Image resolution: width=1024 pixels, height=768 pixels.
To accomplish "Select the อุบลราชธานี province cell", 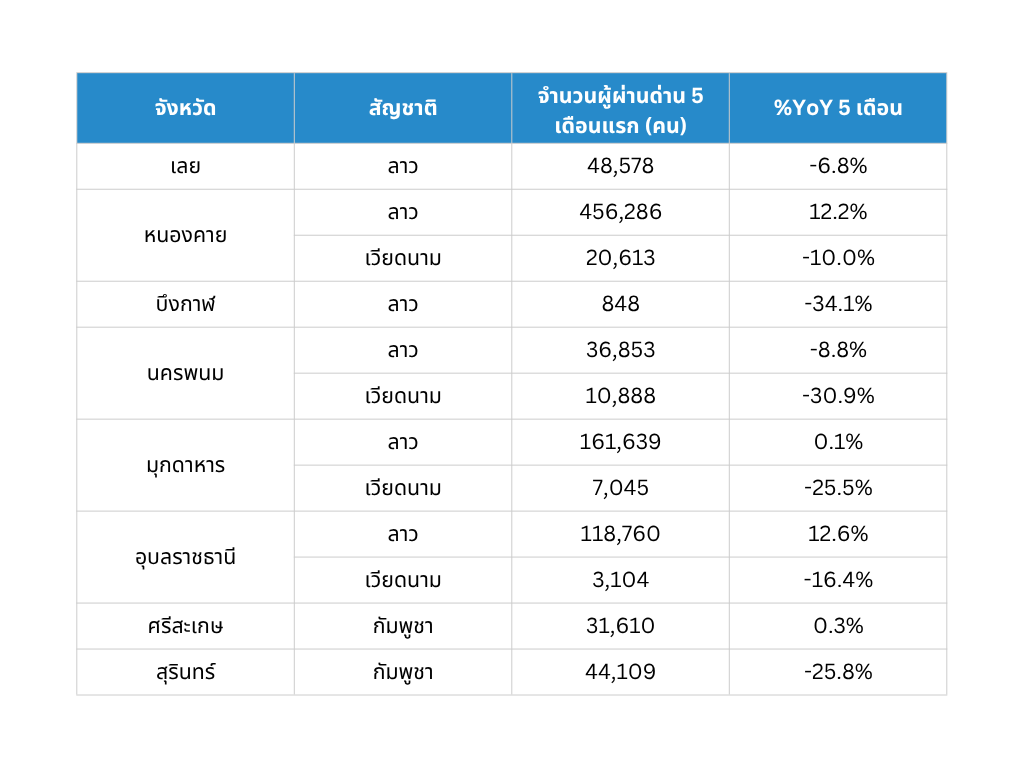I will pyautogui.click(x=185, y=558).
